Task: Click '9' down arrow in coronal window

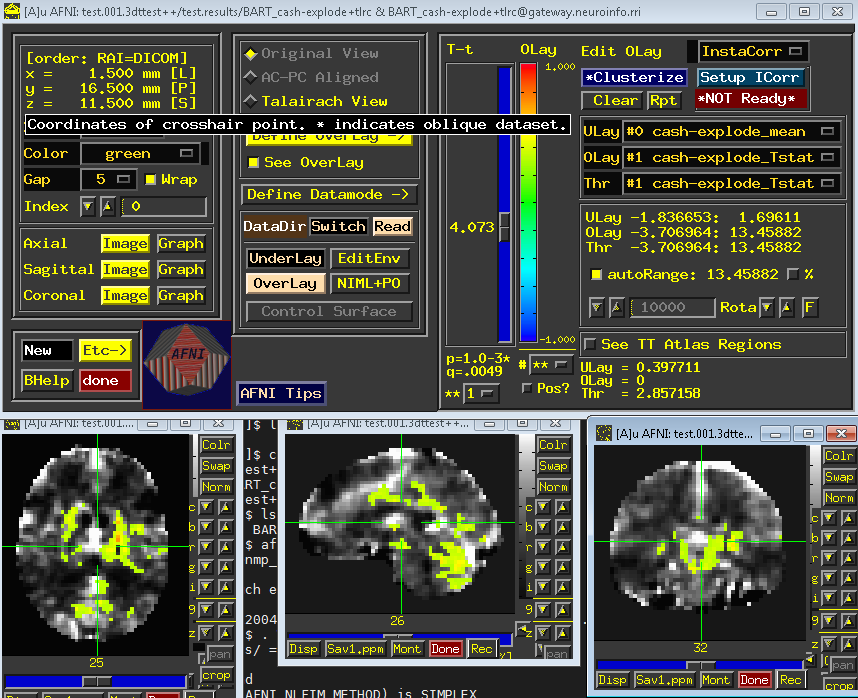Action: 829,620
